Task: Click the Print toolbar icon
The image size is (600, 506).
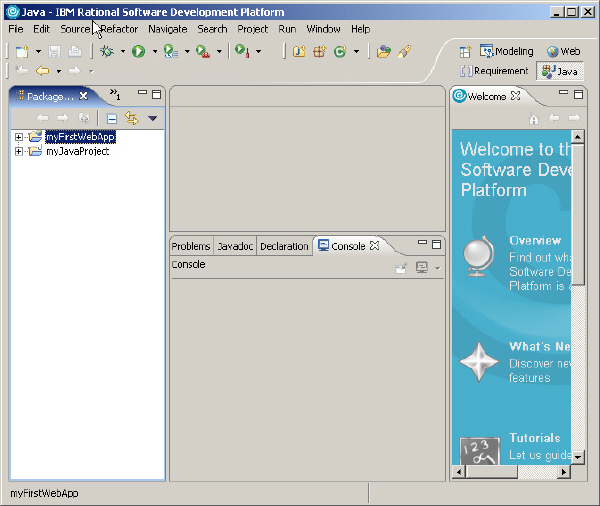Action: pos(75,51)
